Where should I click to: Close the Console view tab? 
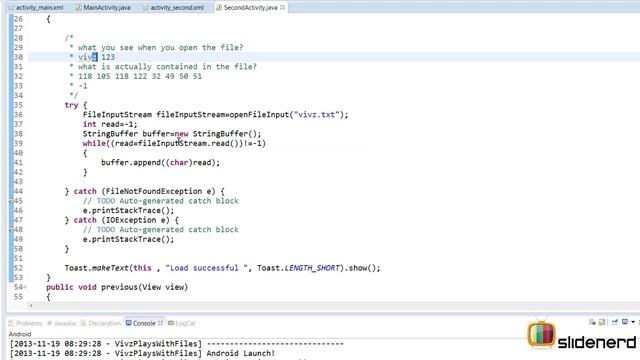point(160,323)
